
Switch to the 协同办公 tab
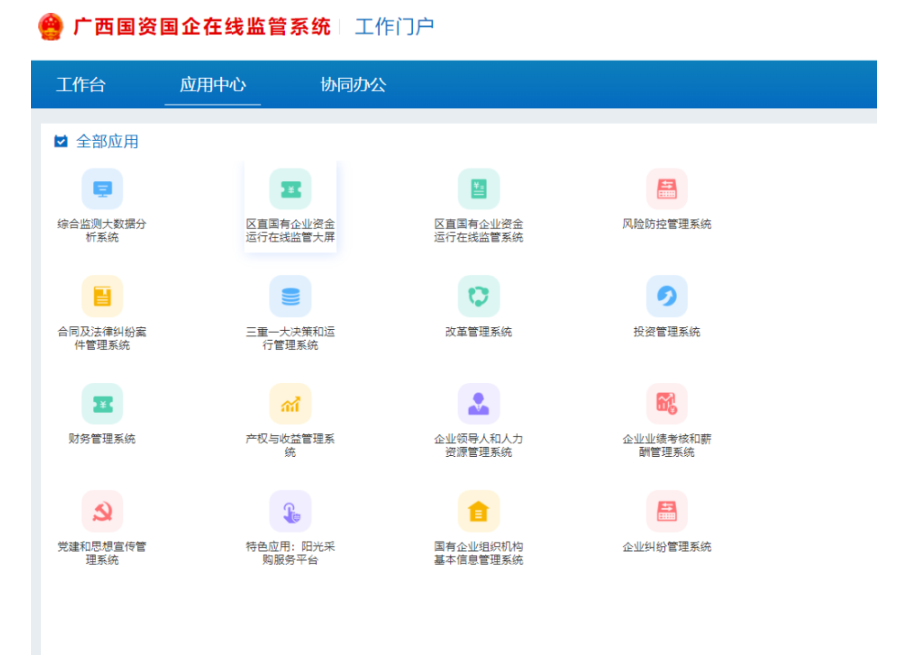point(352,85)
